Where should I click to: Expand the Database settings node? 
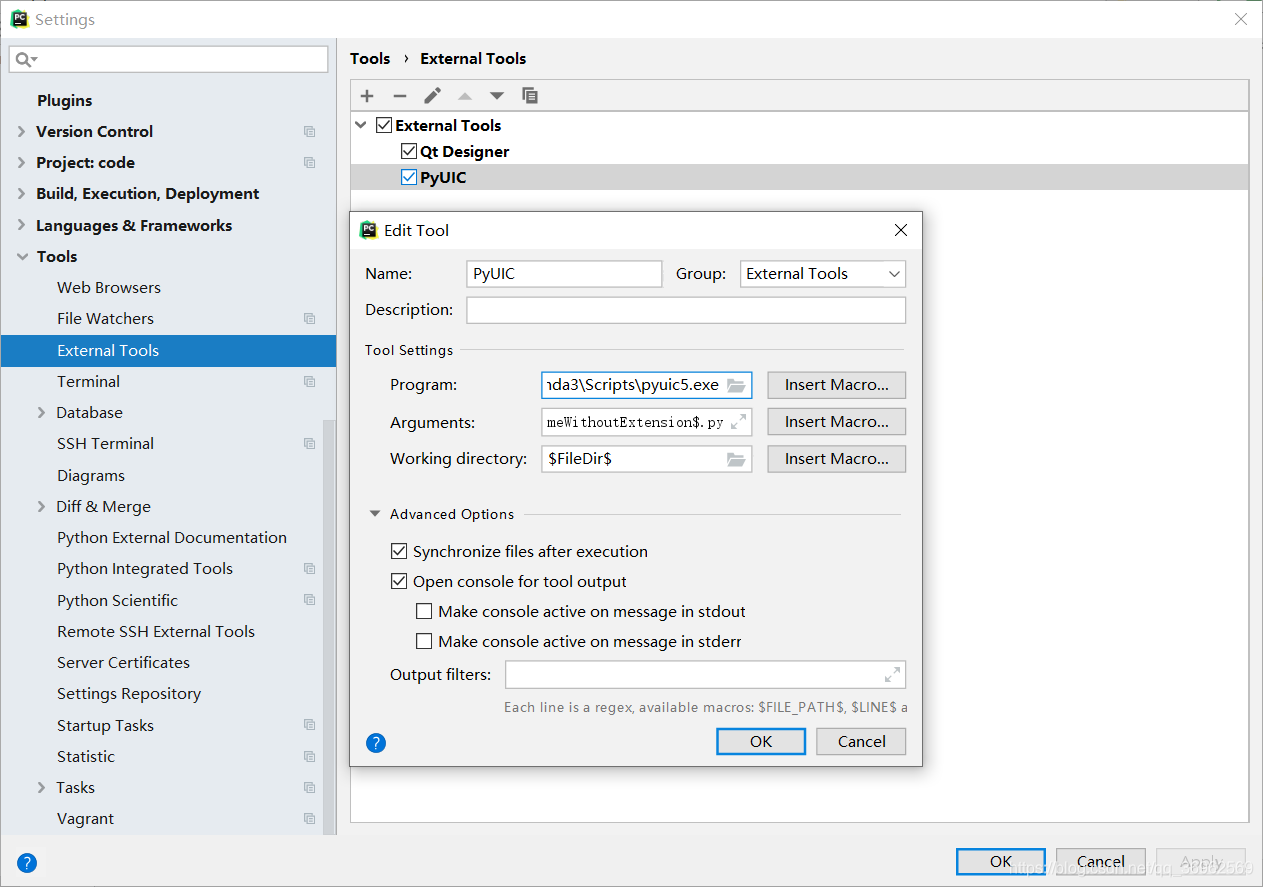pos(41,413)
